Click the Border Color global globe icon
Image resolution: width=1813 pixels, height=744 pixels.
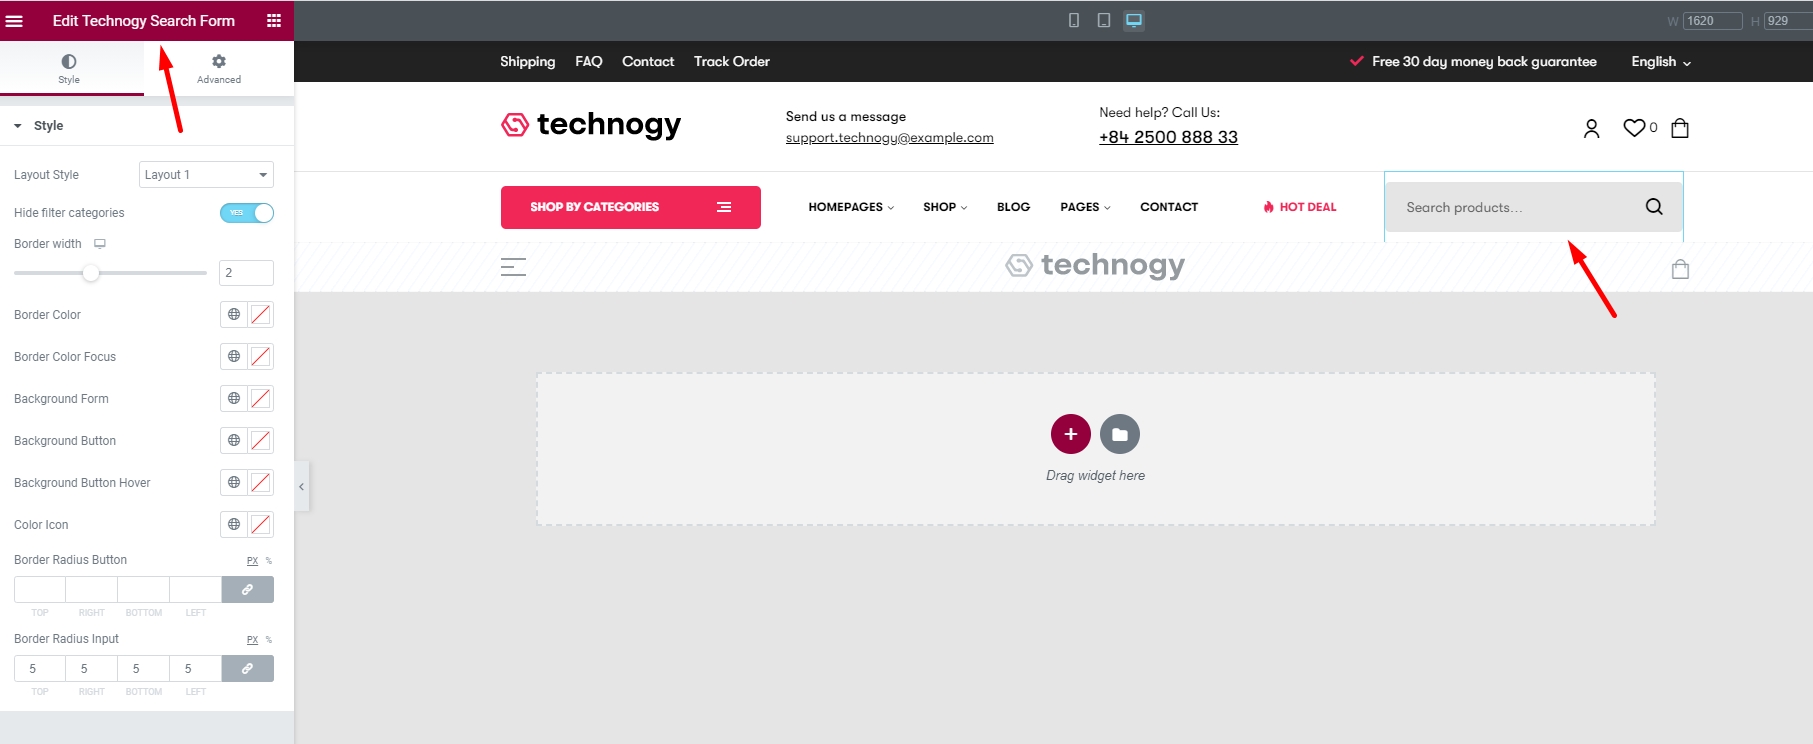point(234,315)
